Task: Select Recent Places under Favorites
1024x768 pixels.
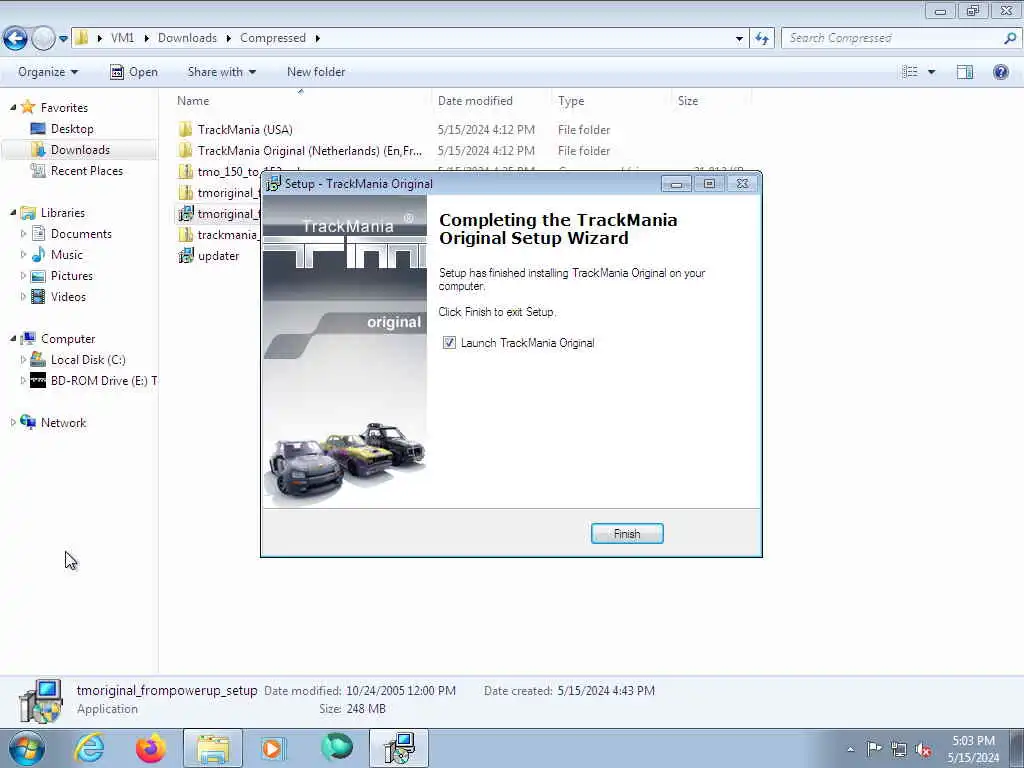Action: pos(86,170)
